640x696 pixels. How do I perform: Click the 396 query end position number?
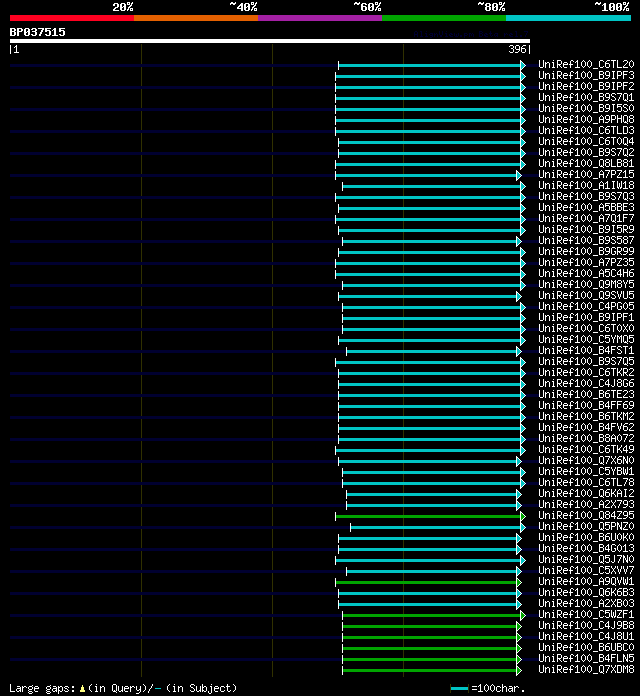517,49
